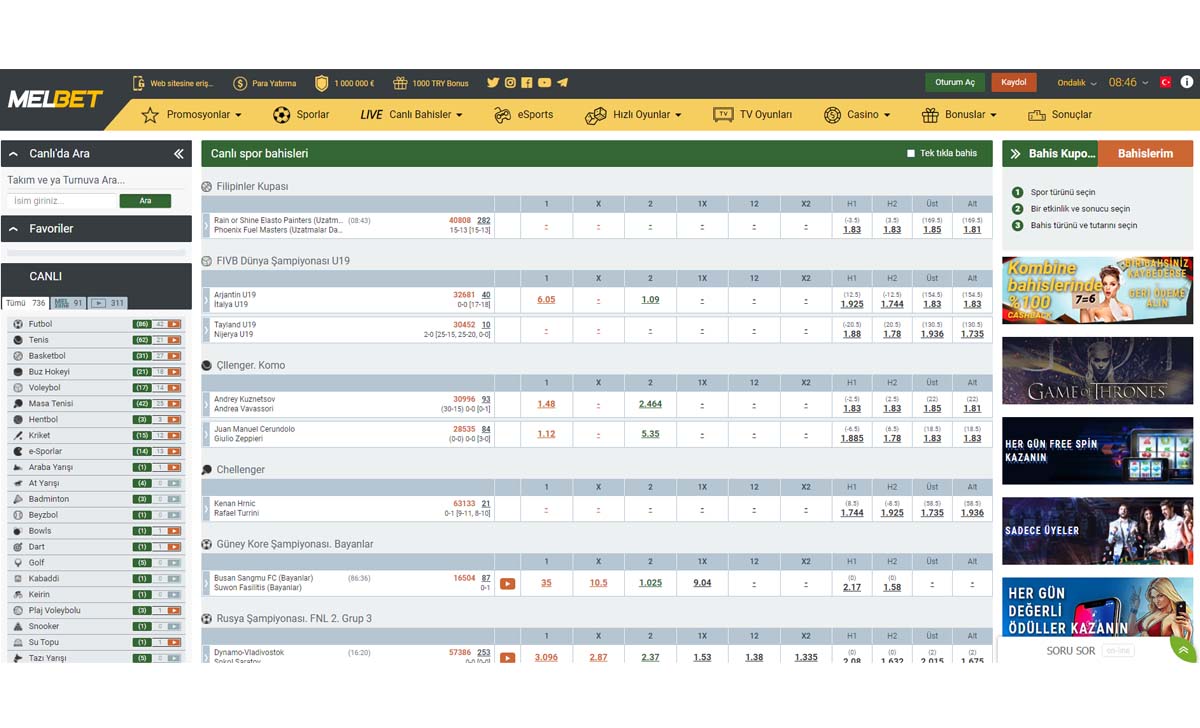Go to Sonuçlar menu item

[1060, 115]
